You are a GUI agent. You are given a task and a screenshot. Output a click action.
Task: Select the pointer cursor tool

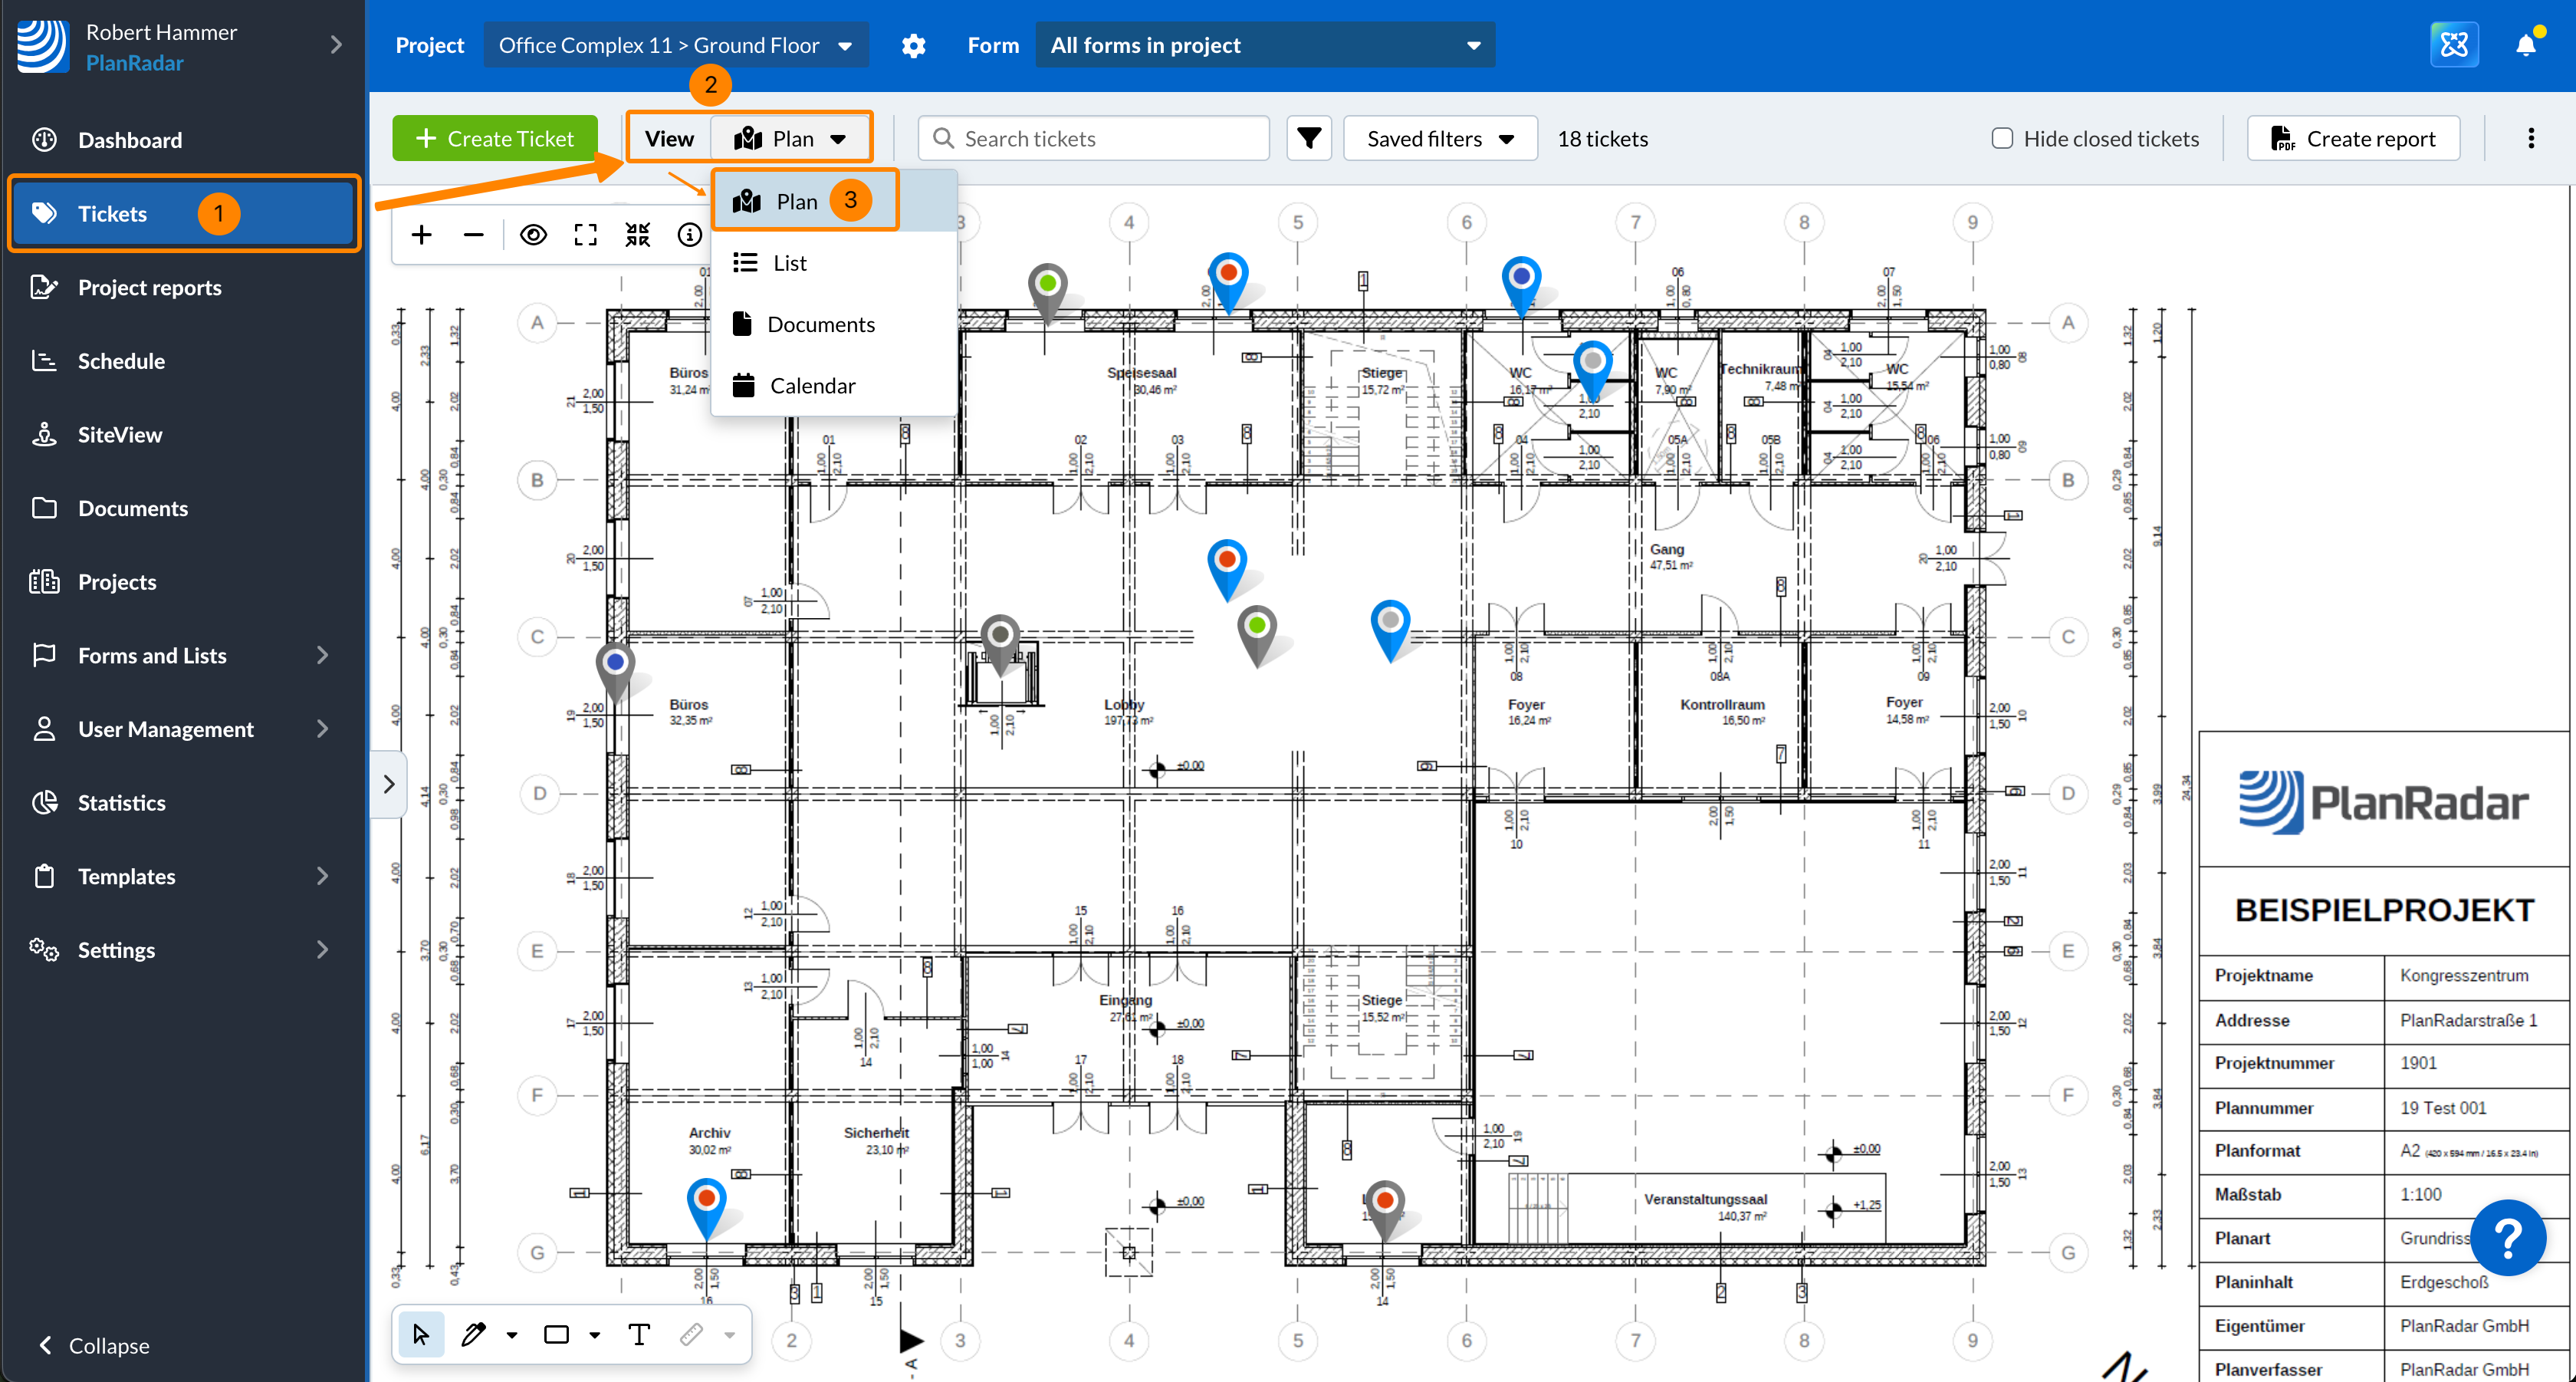point(421,1334)
